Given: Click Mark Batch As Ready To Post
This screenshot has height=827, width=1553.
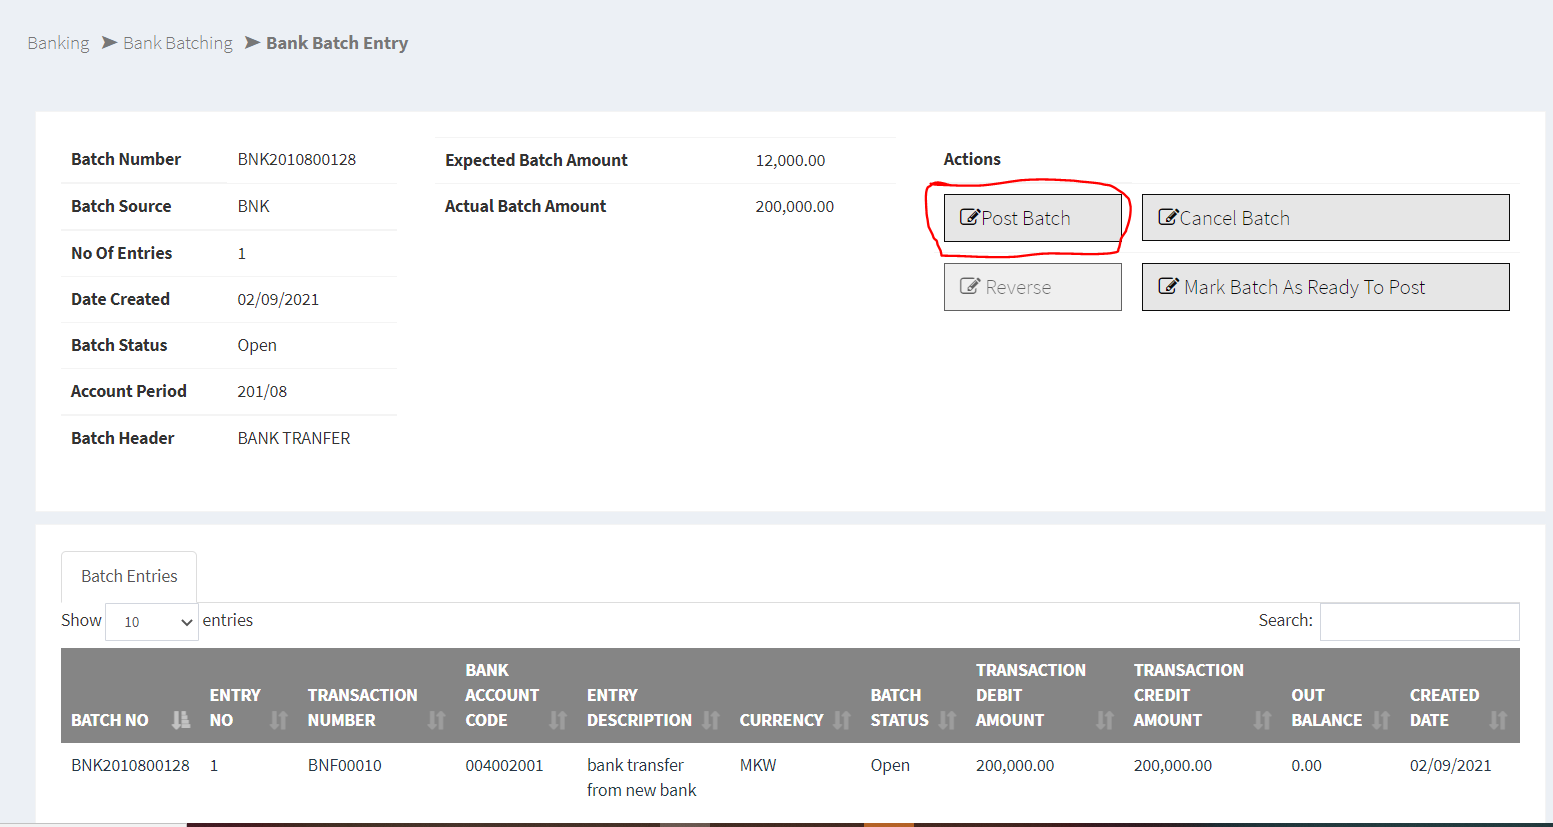Looking at the screenshot, I should (x=1325, y=287).
